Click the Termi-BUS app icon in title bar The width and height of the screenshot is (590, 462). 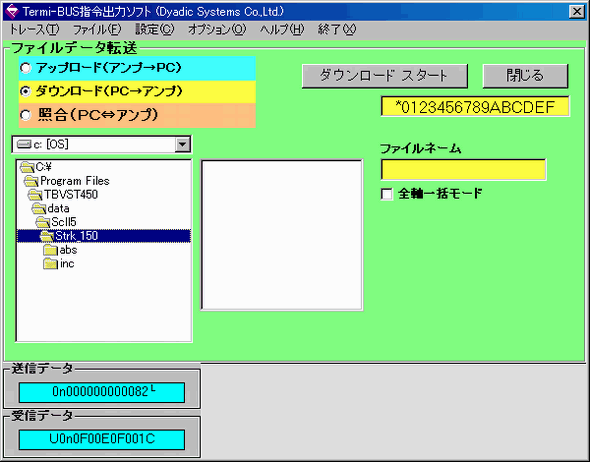tap(12, 12)
